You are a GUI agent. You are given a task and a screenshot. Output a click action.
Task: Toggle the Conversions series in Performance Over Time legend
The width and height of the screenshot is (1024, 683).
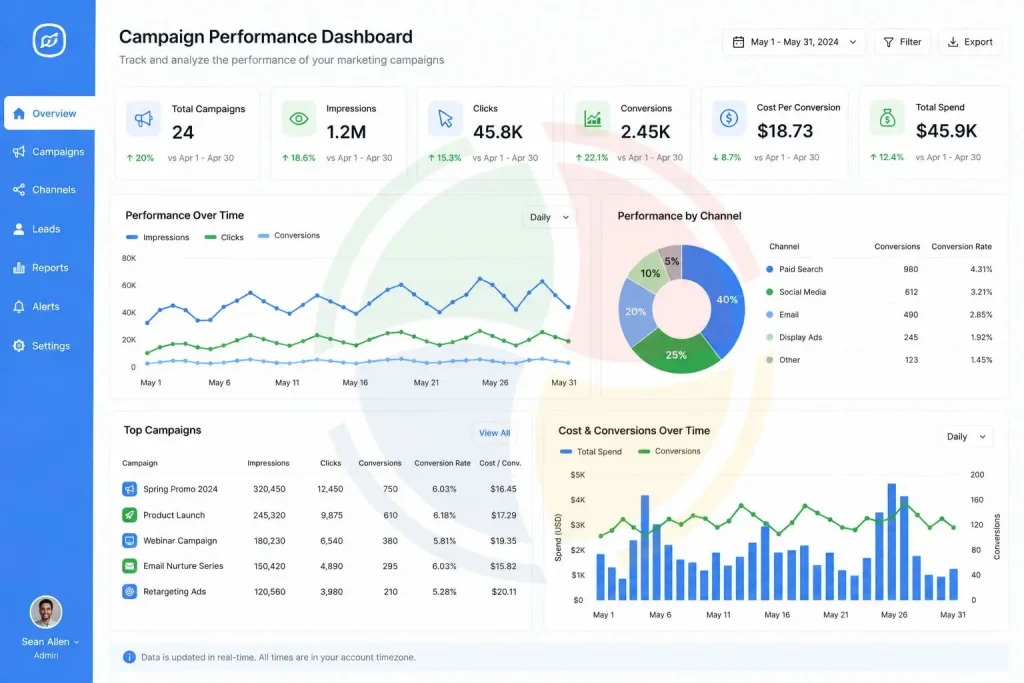coord(289,236)
